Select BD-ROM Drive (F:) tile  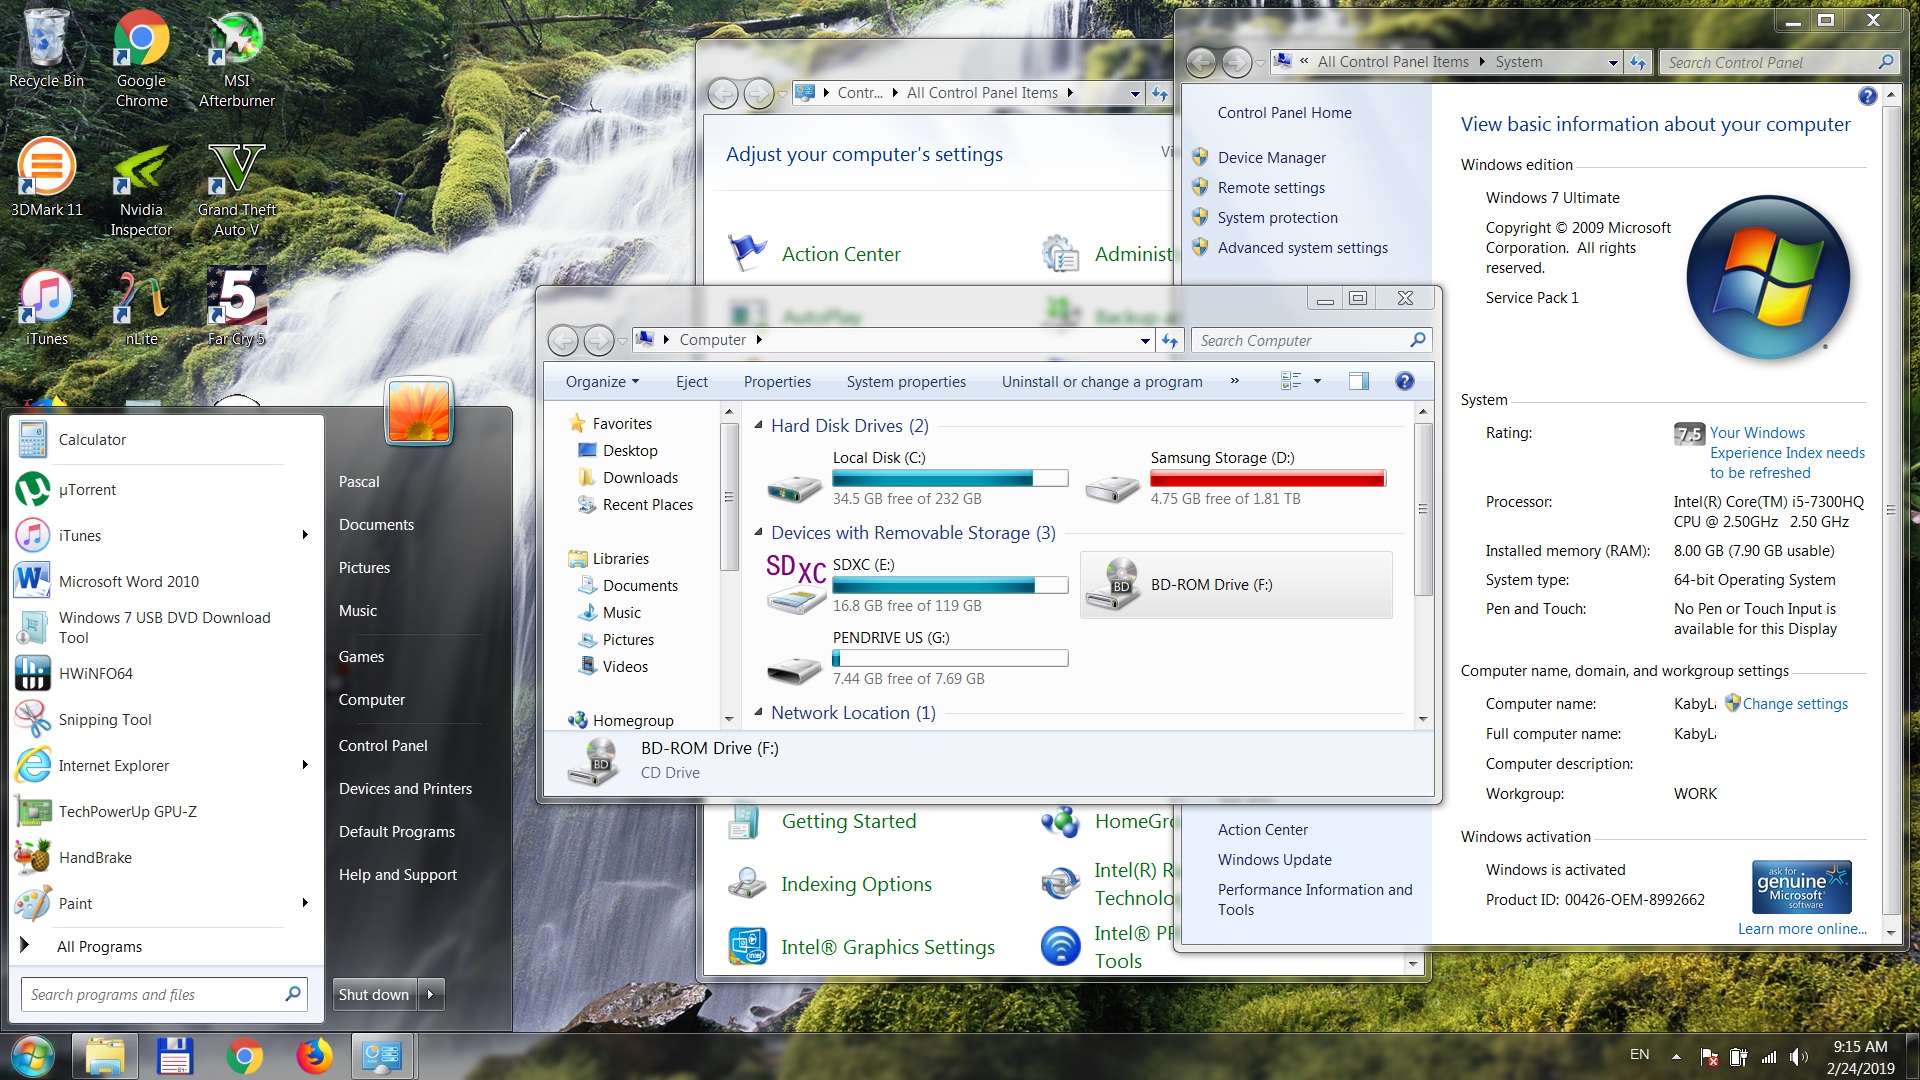click(x=1236, y=584)
